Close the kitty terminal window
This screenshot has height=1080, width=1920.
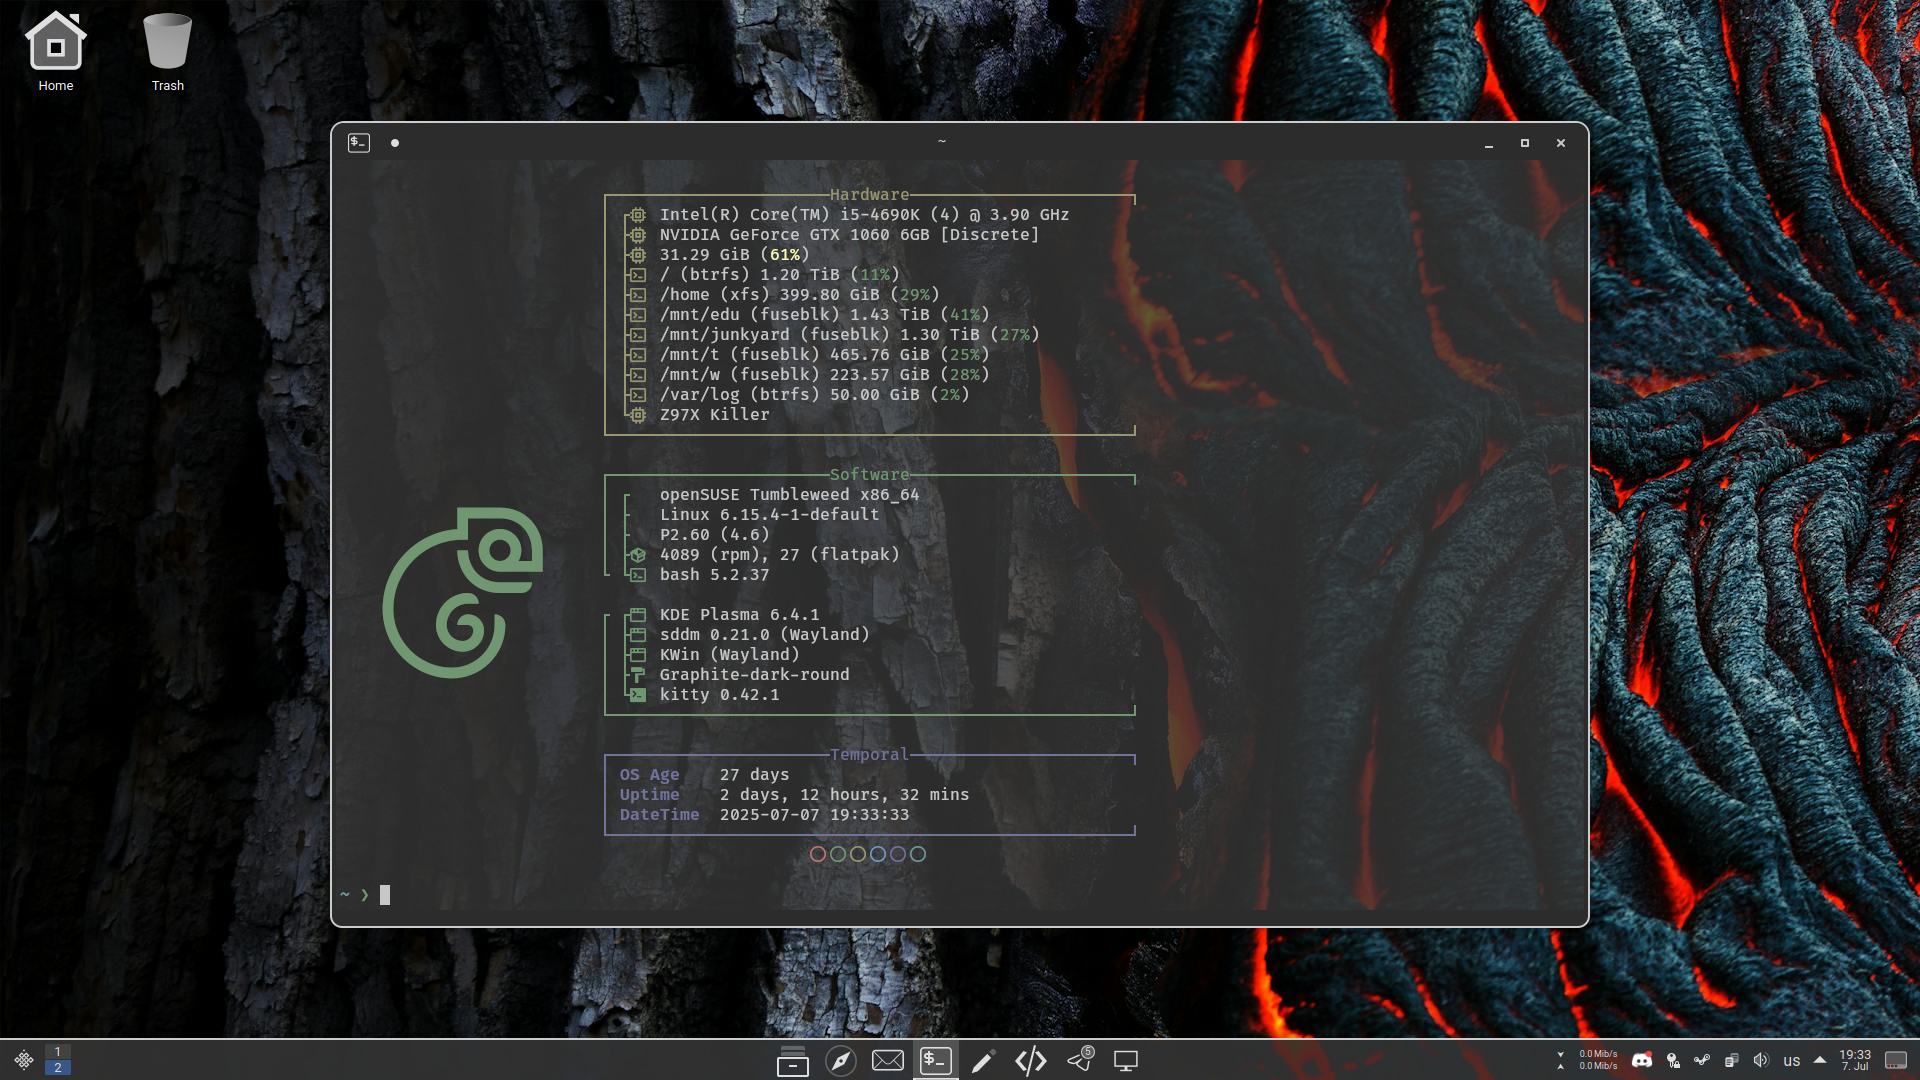click(x=1561, y=143)
